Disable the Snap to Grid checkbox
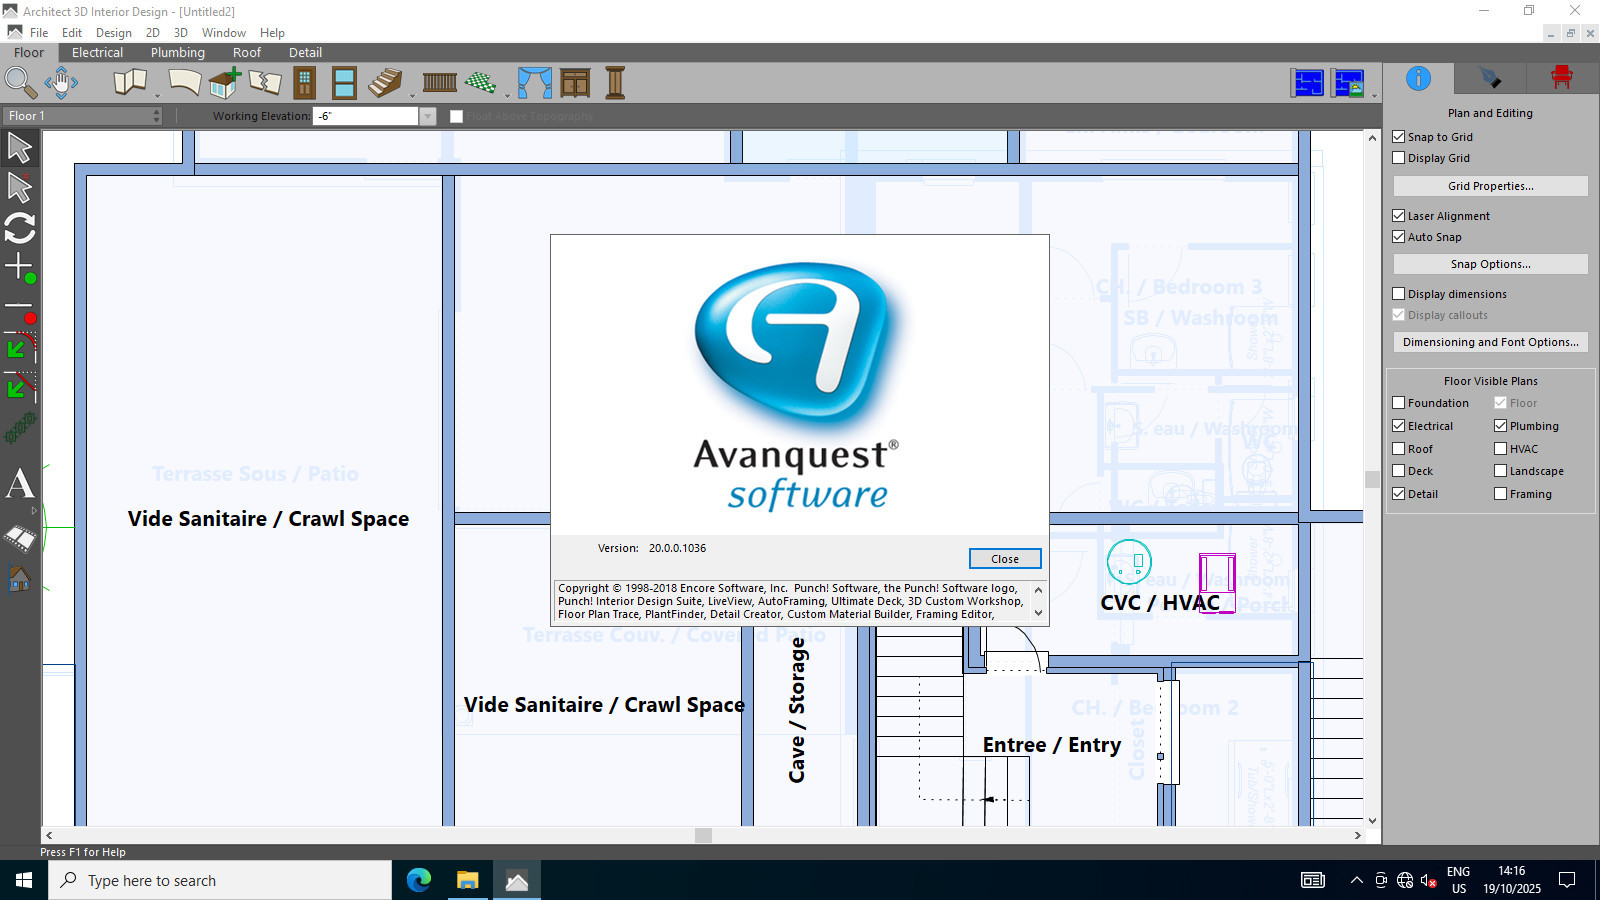The height and width of the screenshot is (900, 1600). click(x=1399, y=137)
